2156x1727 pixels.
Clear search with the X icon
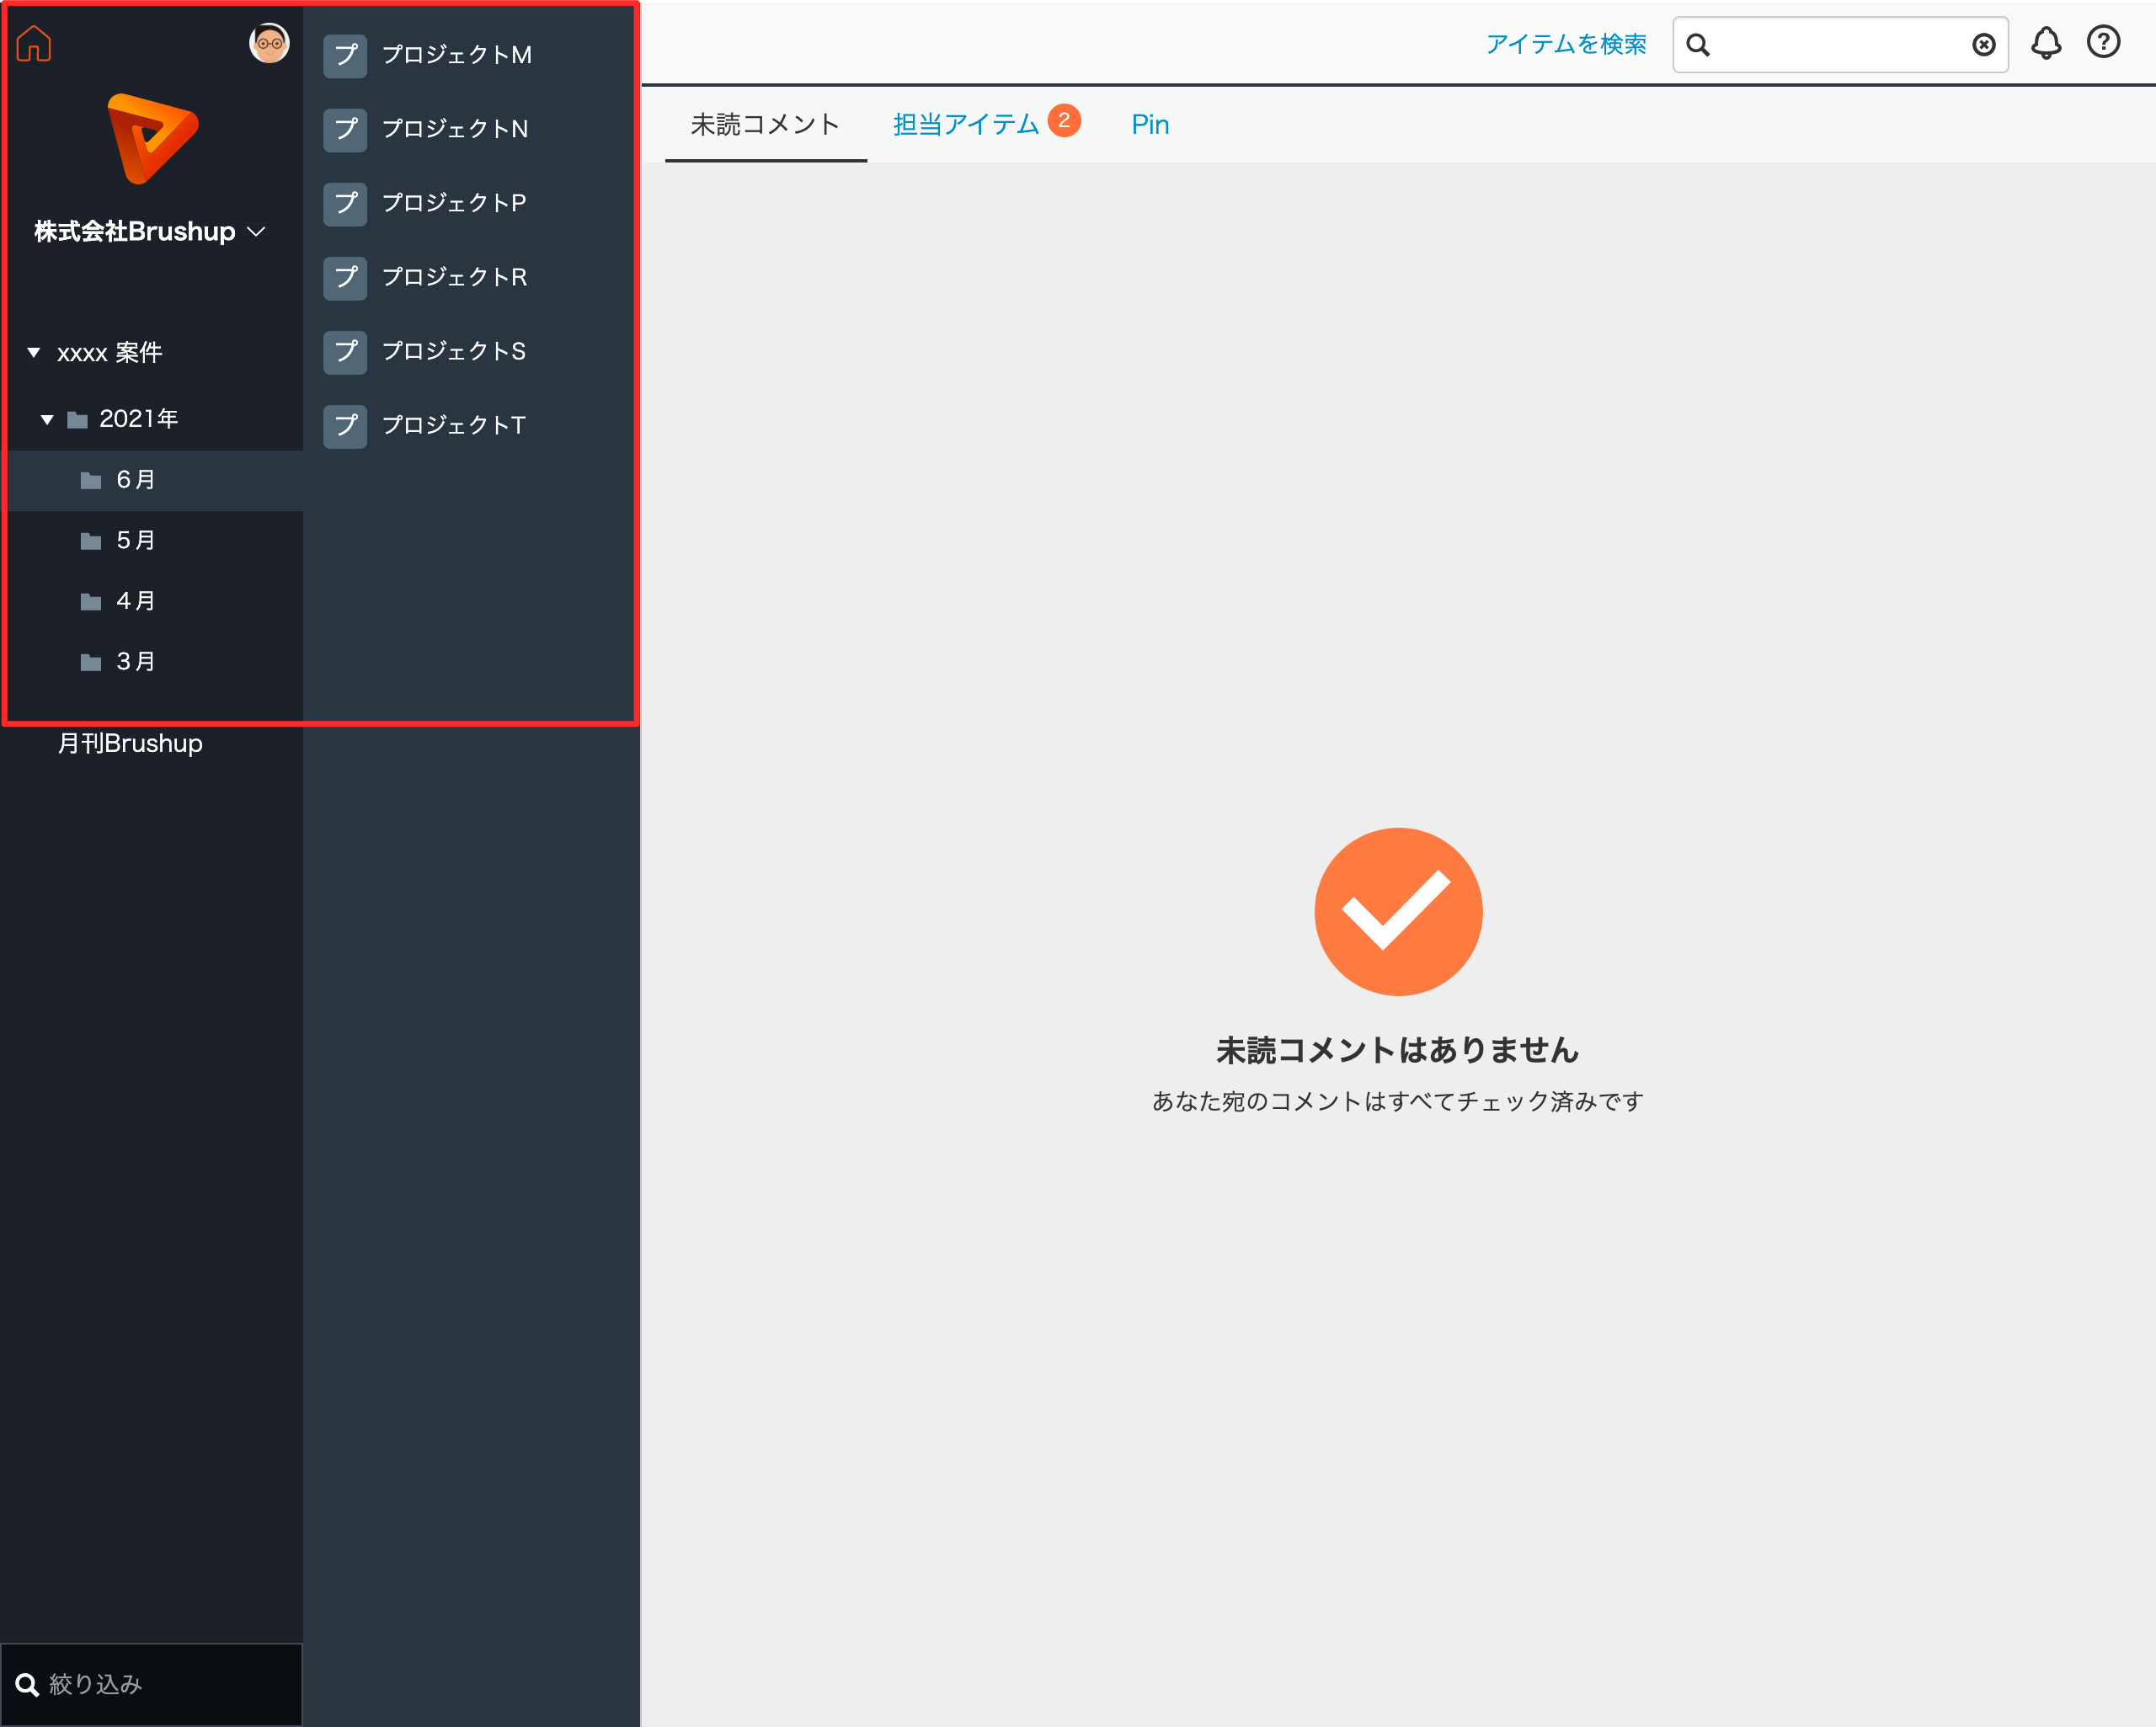[1983, 45]
